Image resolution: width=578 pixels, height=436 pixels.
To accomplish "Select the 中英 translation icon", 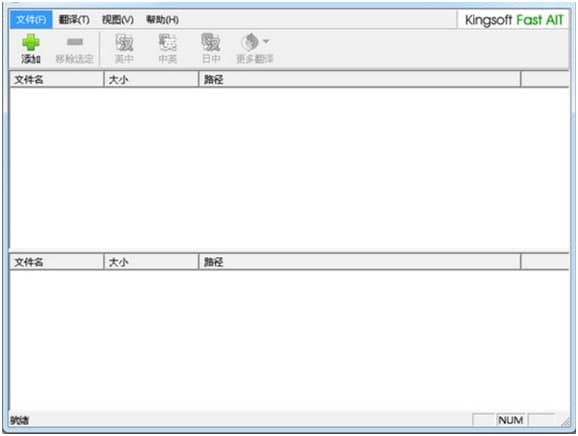I will point(168,42).
